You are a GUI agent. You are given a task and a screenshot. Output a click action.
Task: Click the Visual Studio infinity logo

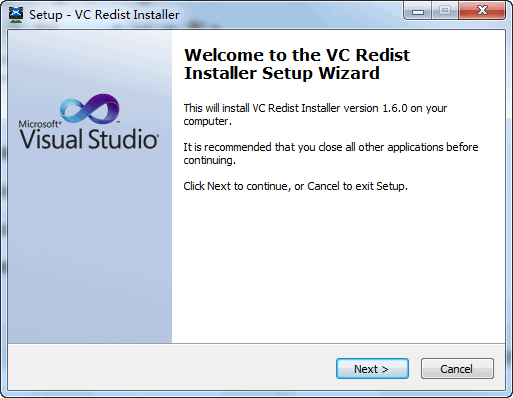click(x=90, y=108)
